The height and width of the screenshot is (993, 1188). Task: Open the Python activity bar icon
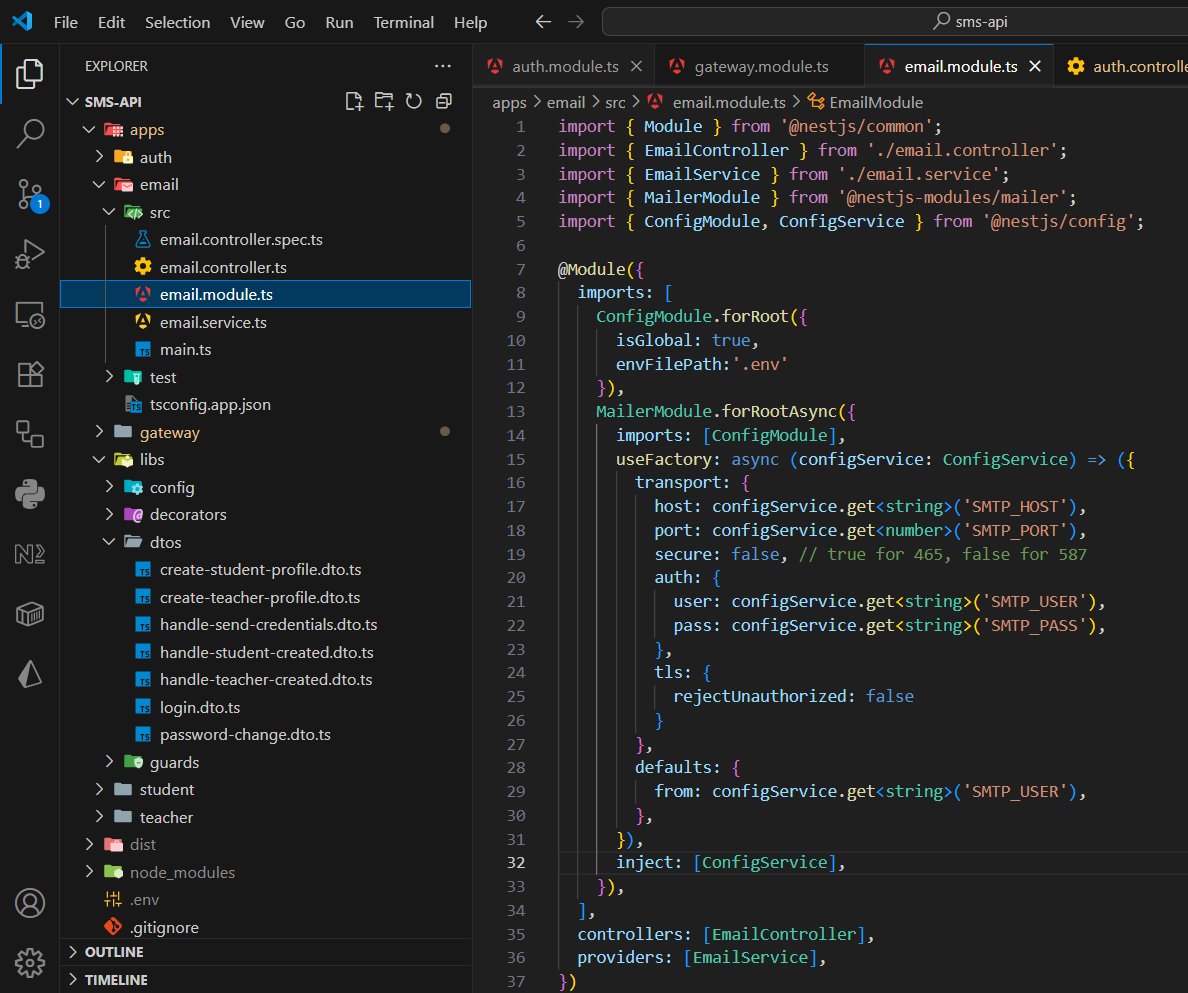[x=30, y=494]
